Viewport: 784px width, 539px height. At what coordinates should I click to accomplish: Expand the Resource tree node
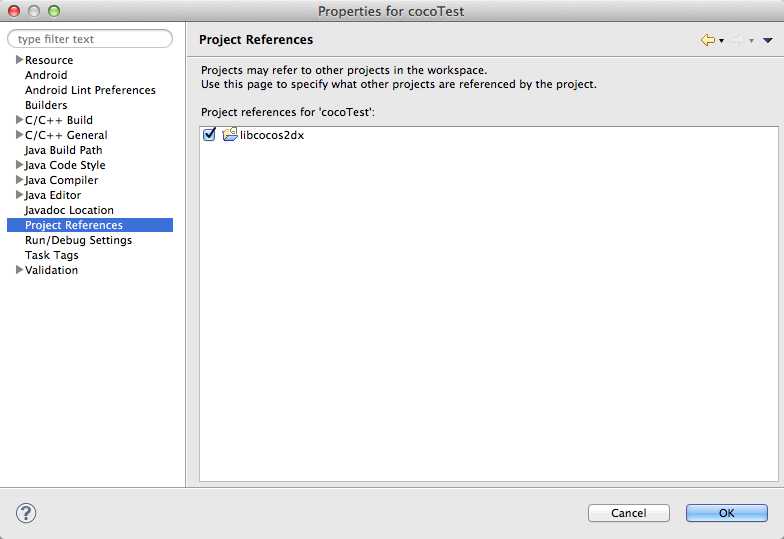pos(19,60)
